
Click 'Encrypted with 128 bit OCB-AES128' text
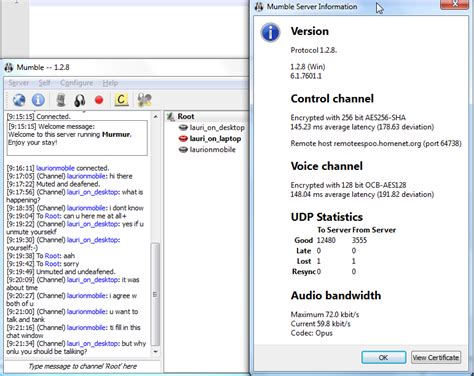(348, 185)
